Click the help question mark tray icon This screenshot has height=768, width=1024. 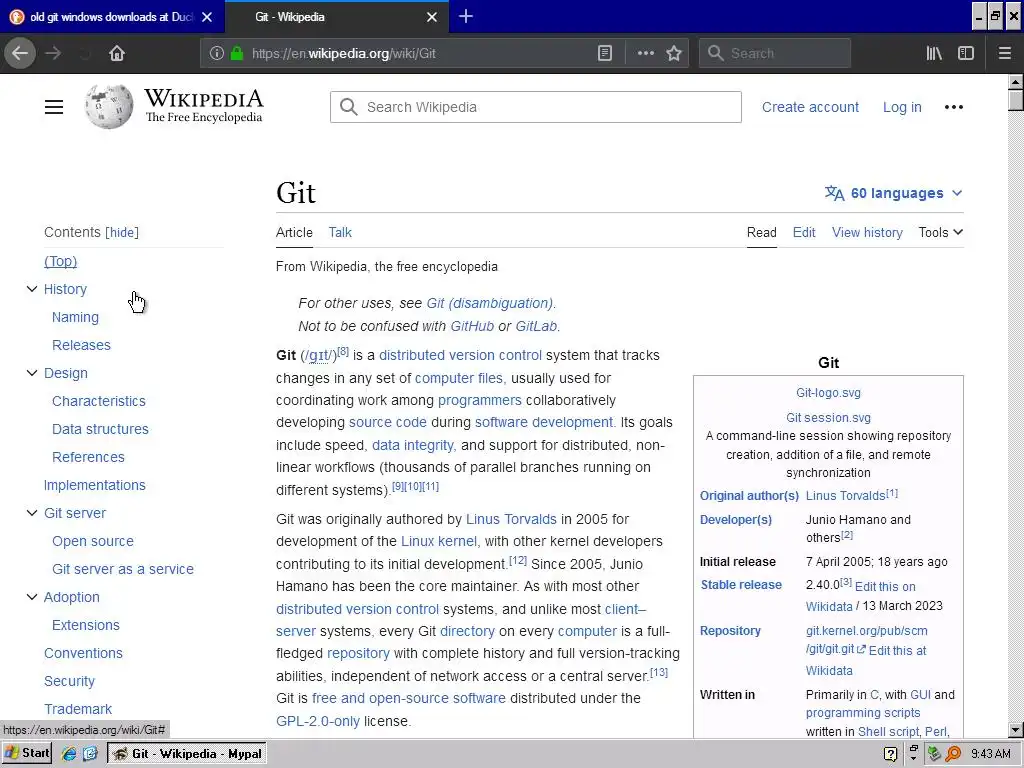coord(890,754)
